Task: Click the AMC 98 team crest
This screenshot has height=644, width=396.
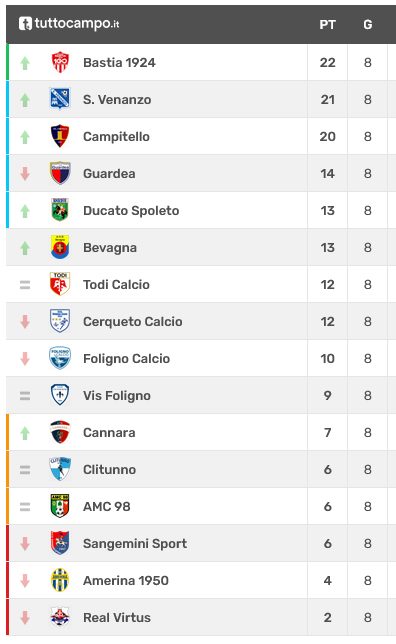Action: point(60,506)
